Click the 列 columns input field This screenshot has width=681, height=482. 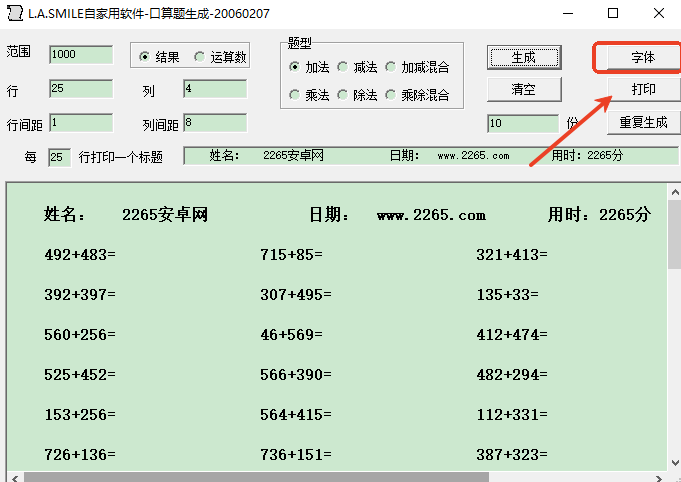tap(214, 89)
